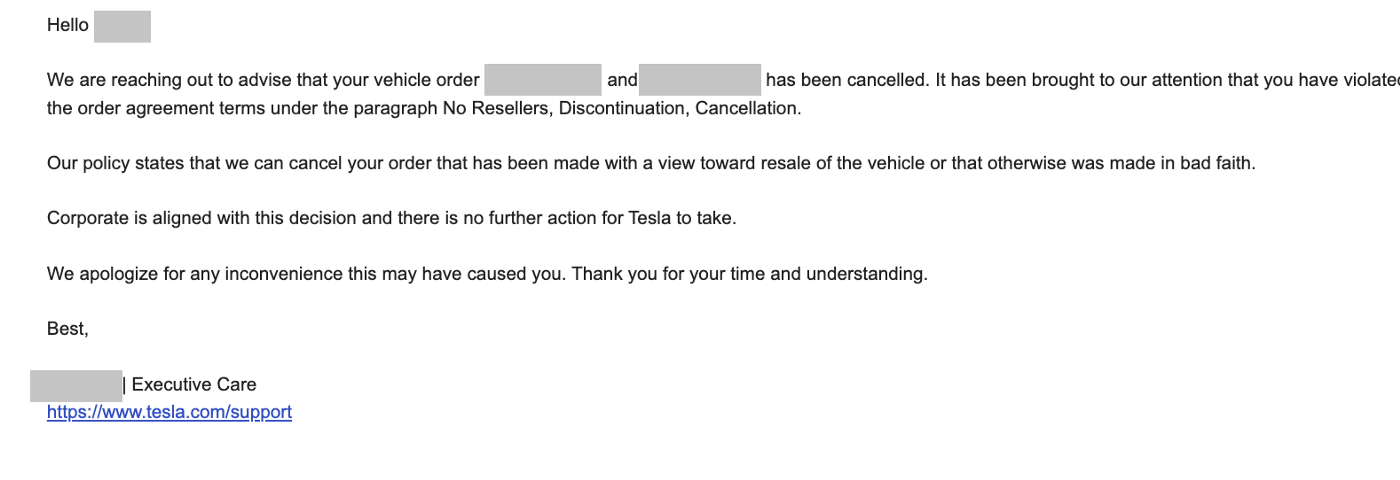Viewport: 1400px width, 480px height.
Task: Click the phrase No Resellers, Discontinuation, Cancellation
Action: pyautogui.click(x=622, y=108)
